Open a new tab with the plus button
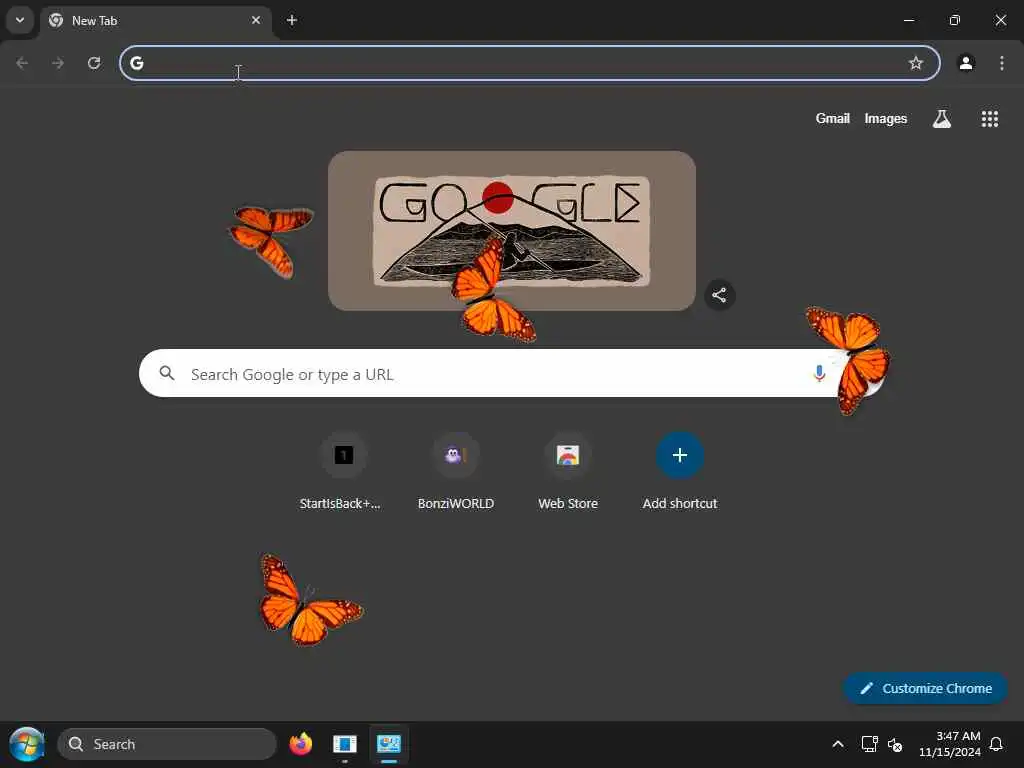 tap(292, 20)
